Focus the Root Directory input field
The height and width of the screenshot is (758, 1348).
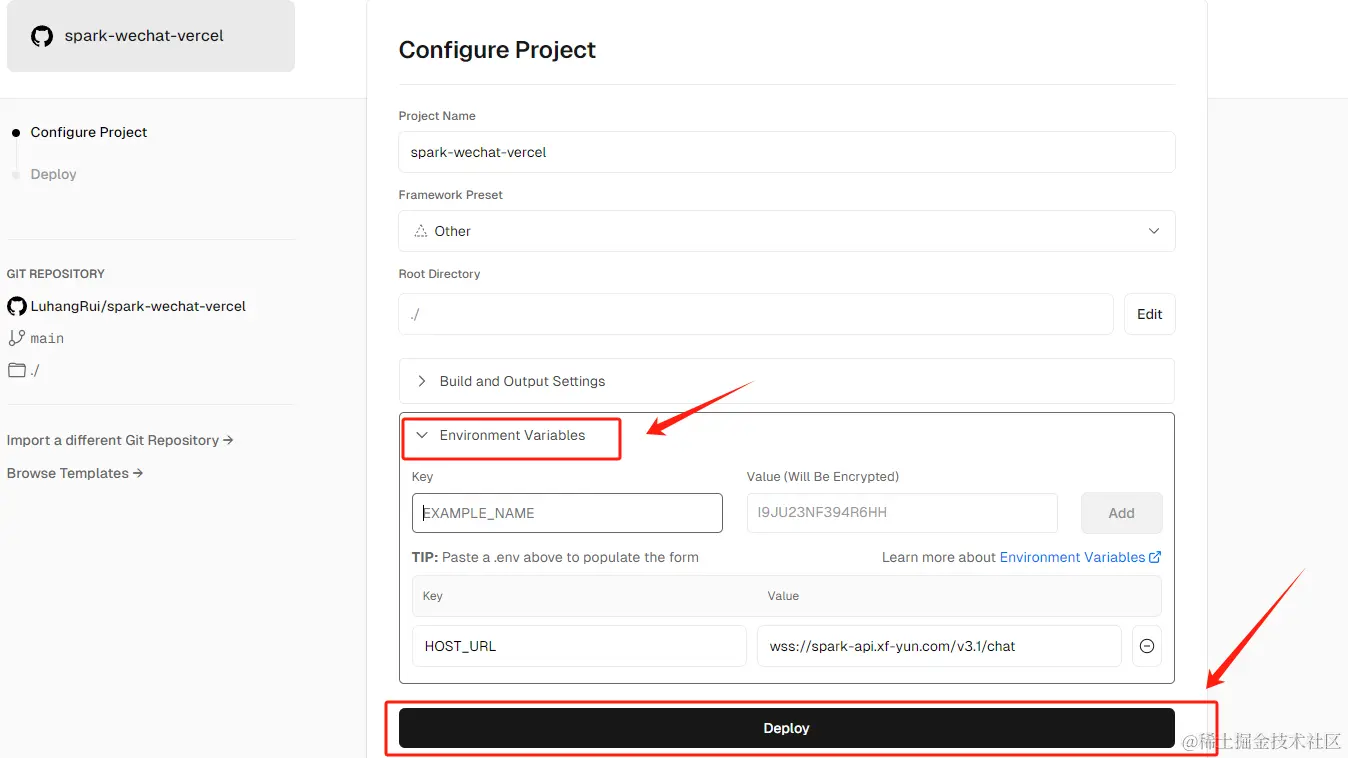click(x=756, y=314)
